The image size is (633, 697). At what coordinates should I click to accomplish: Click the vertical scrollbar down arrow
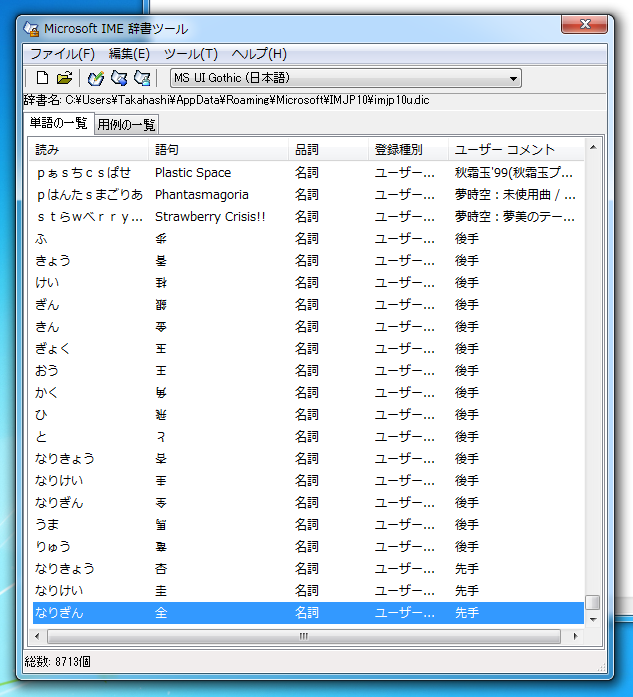pos(593,619)
